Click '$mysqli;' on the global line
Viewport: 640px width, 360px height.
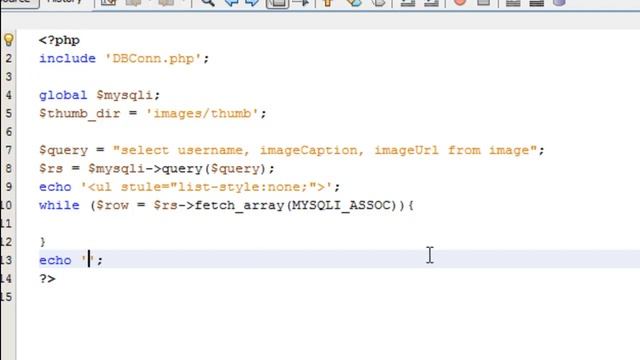128,95
